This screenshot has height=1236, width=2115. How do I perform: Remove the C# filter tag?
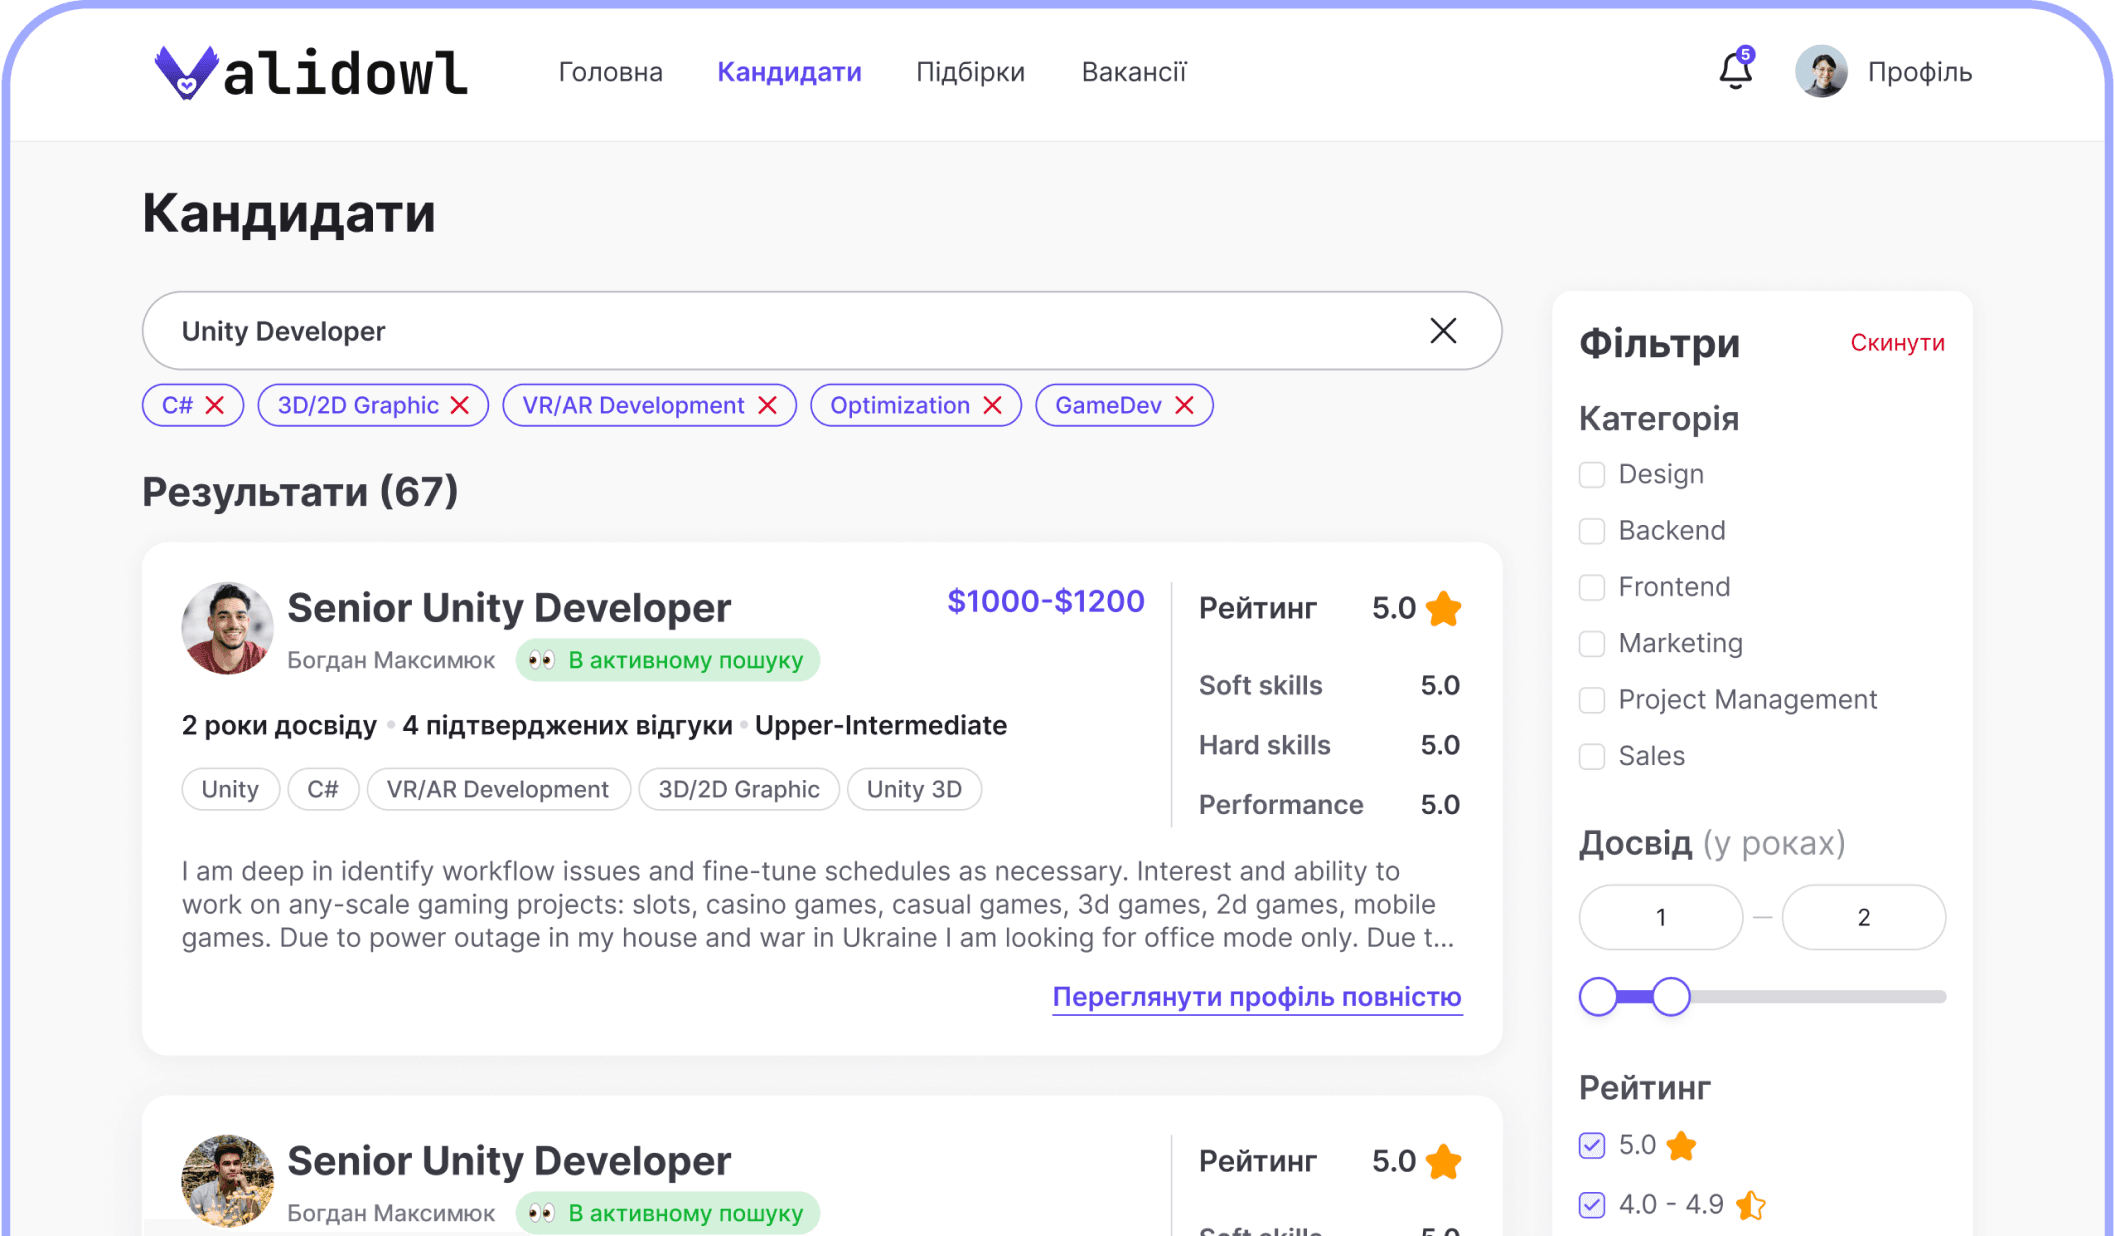[216, 406]
